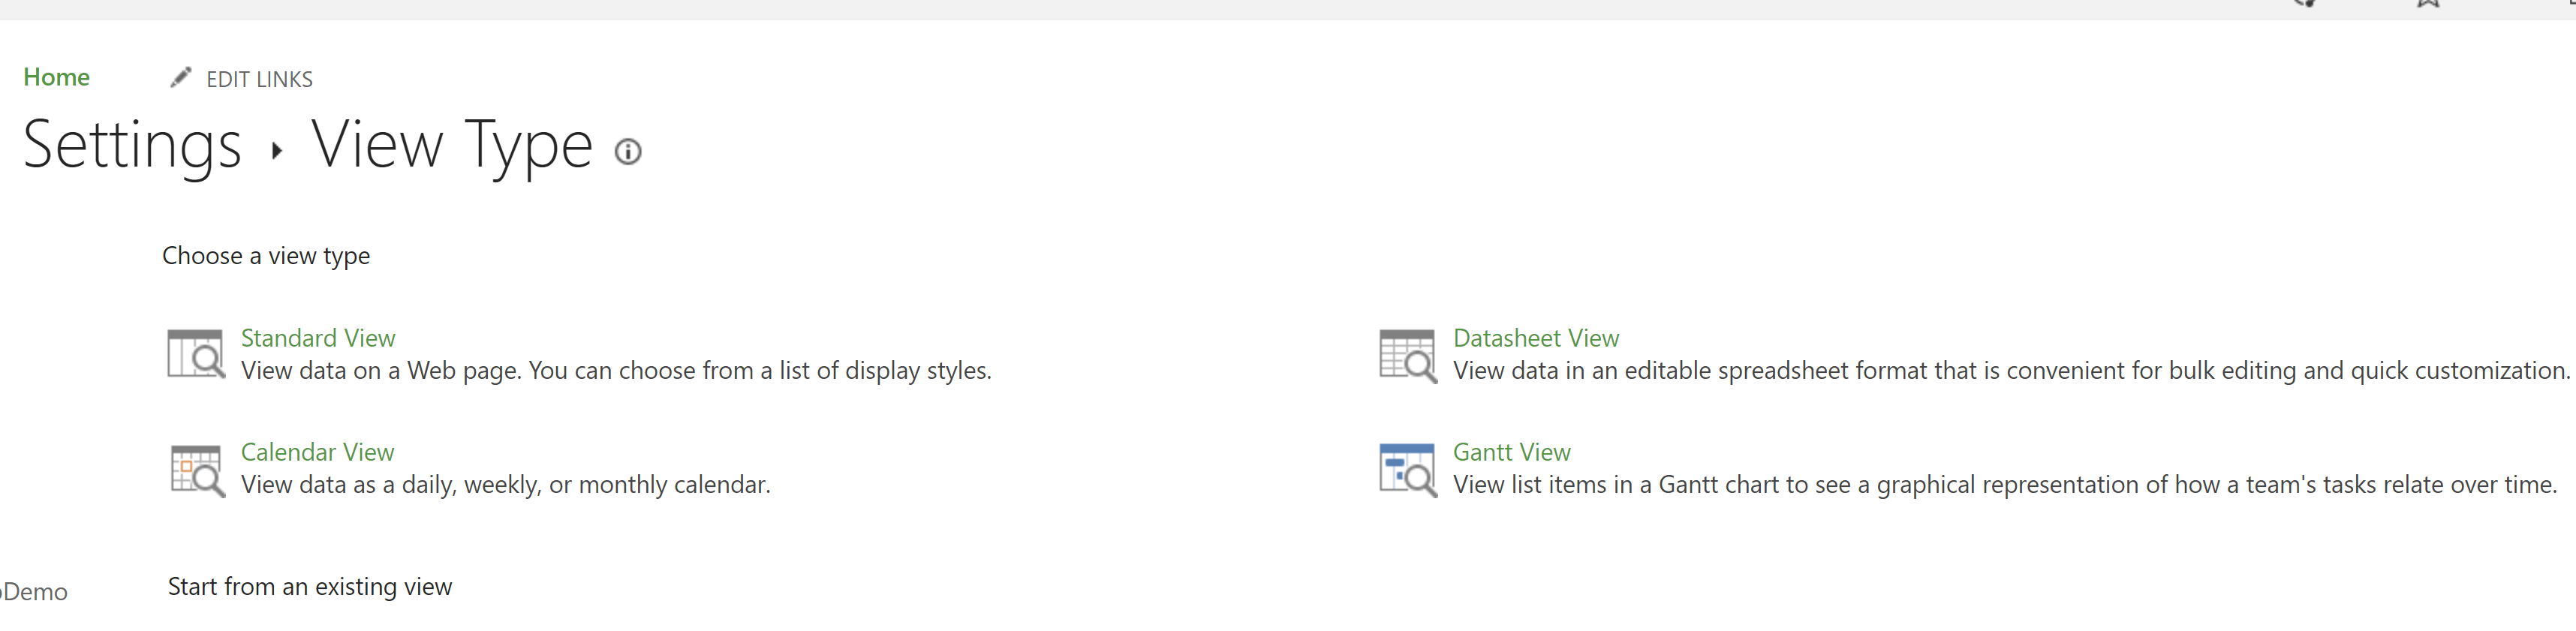Choose the Datasheet View link
The width and height of the screenshot is (2576, 631).
1535,338
